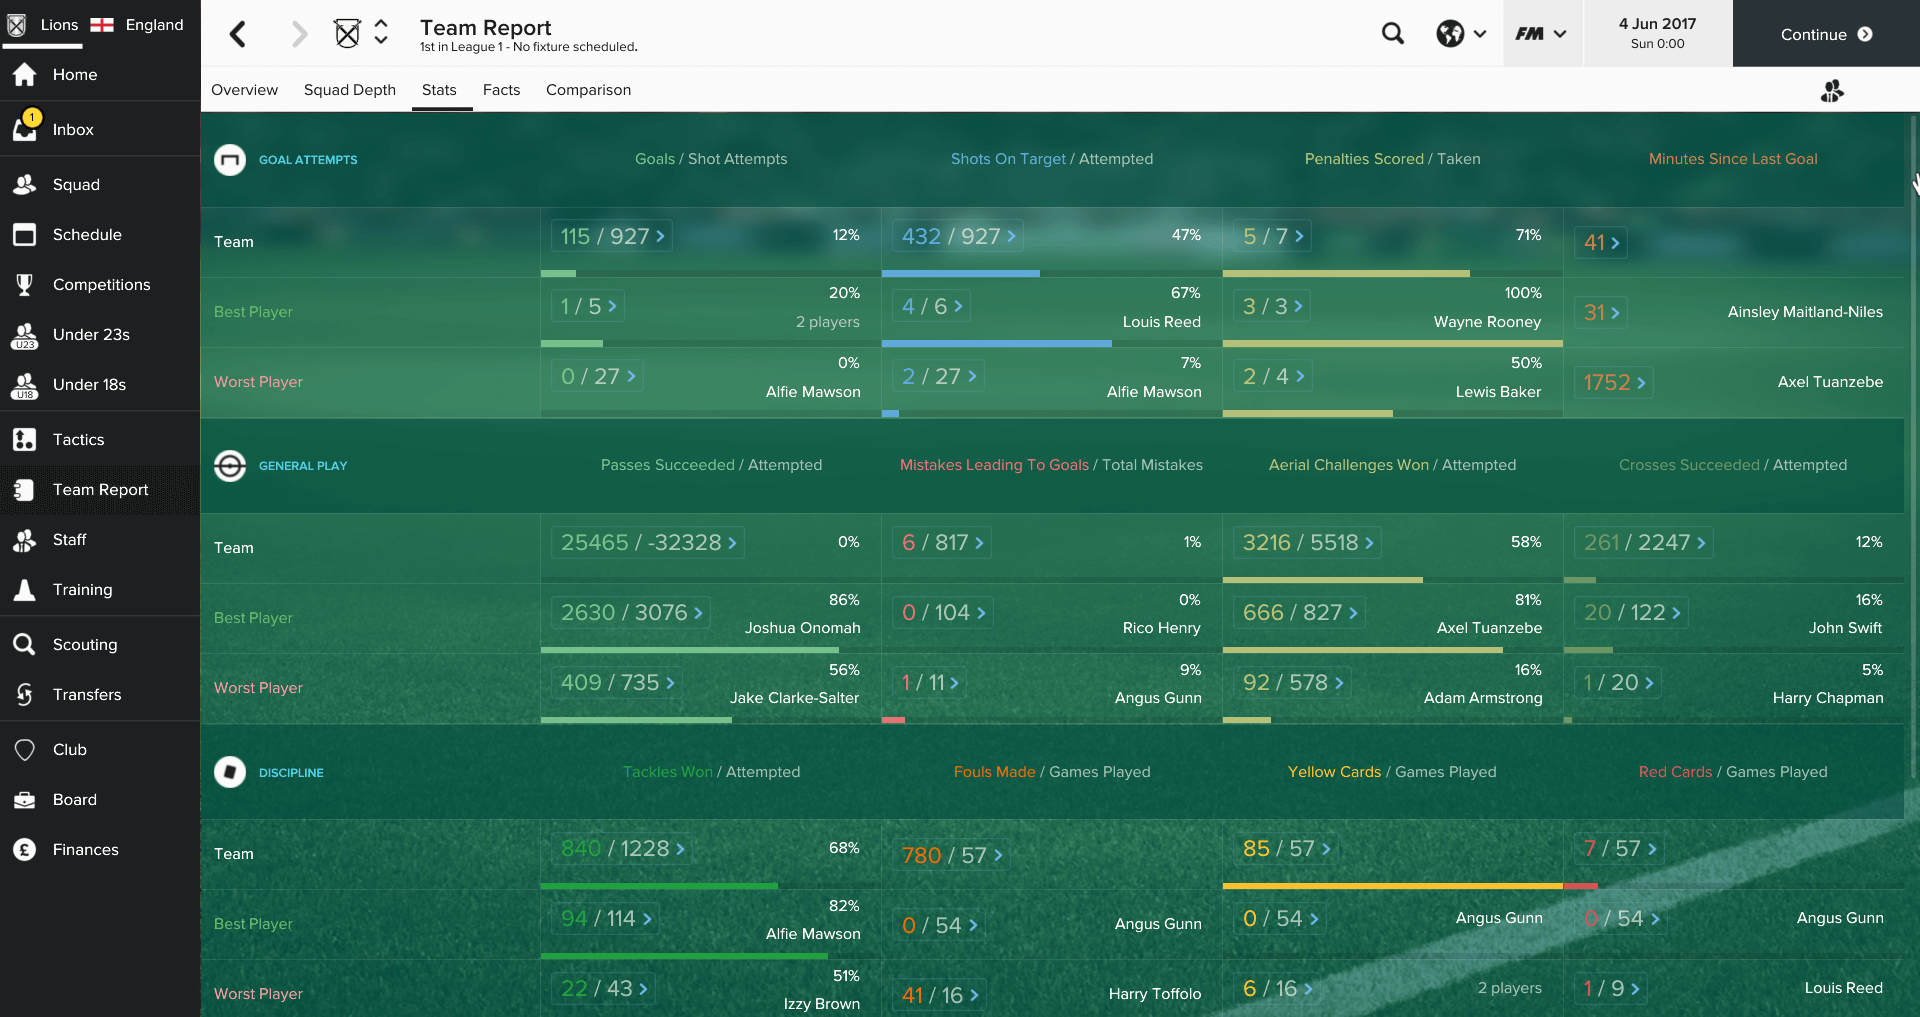Open team yellow cards 85 / 57
The height and width of the screenshot is (1017, 1920).
click(1286, 848)
